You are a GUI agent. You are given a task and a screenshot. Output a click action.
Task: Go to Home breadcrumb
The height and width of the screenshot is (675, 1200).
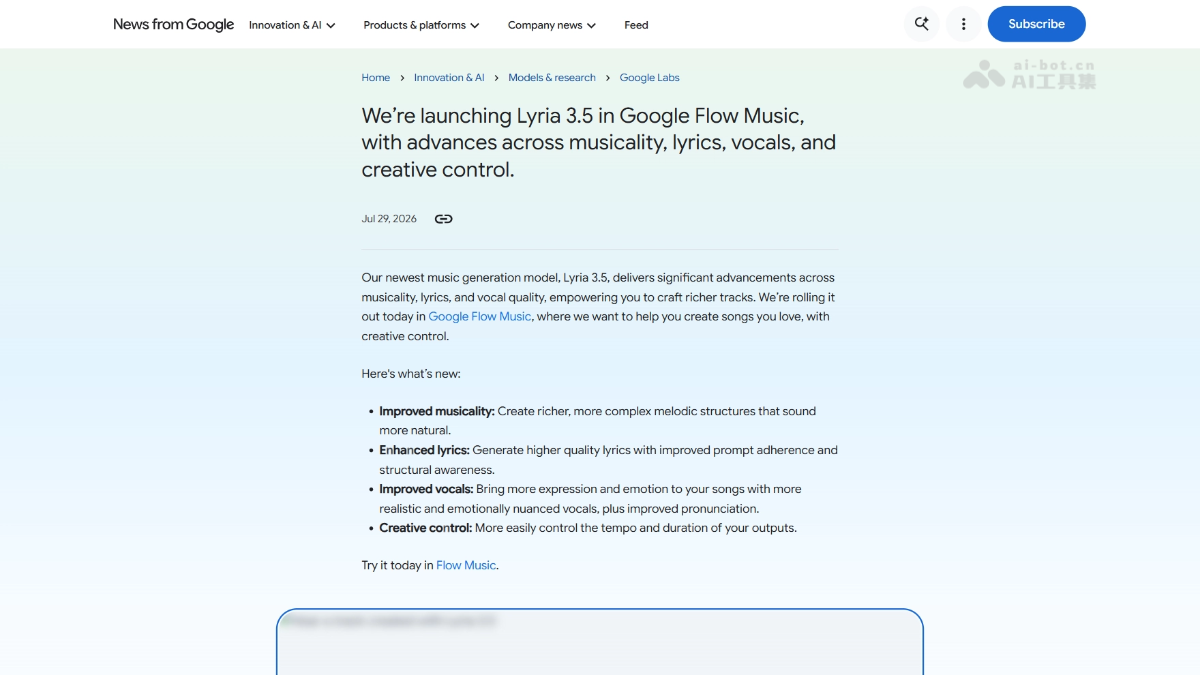tap(376, 78)
